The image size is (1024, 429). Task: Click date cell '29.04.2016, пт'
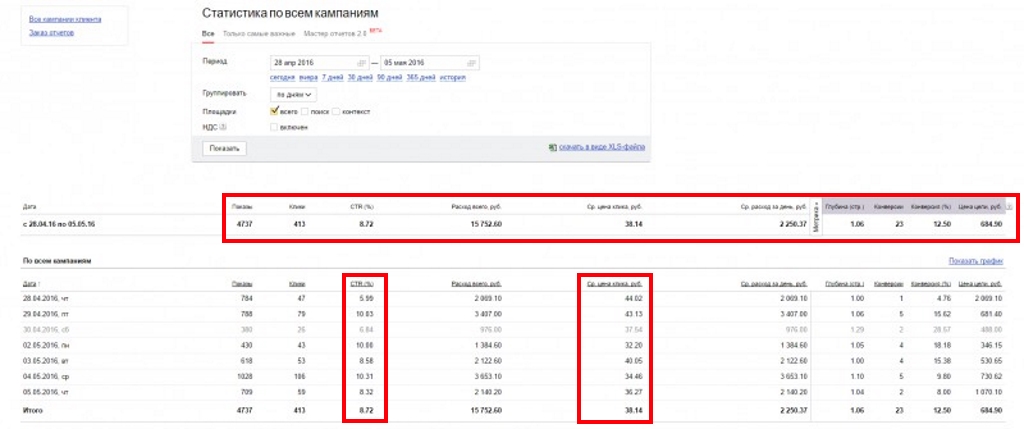point(44,314)
